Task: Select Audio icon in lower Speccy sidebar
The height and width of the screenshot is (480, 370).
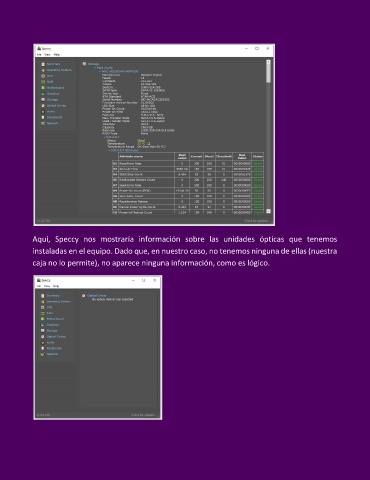Action: click(x=43, y=342)
